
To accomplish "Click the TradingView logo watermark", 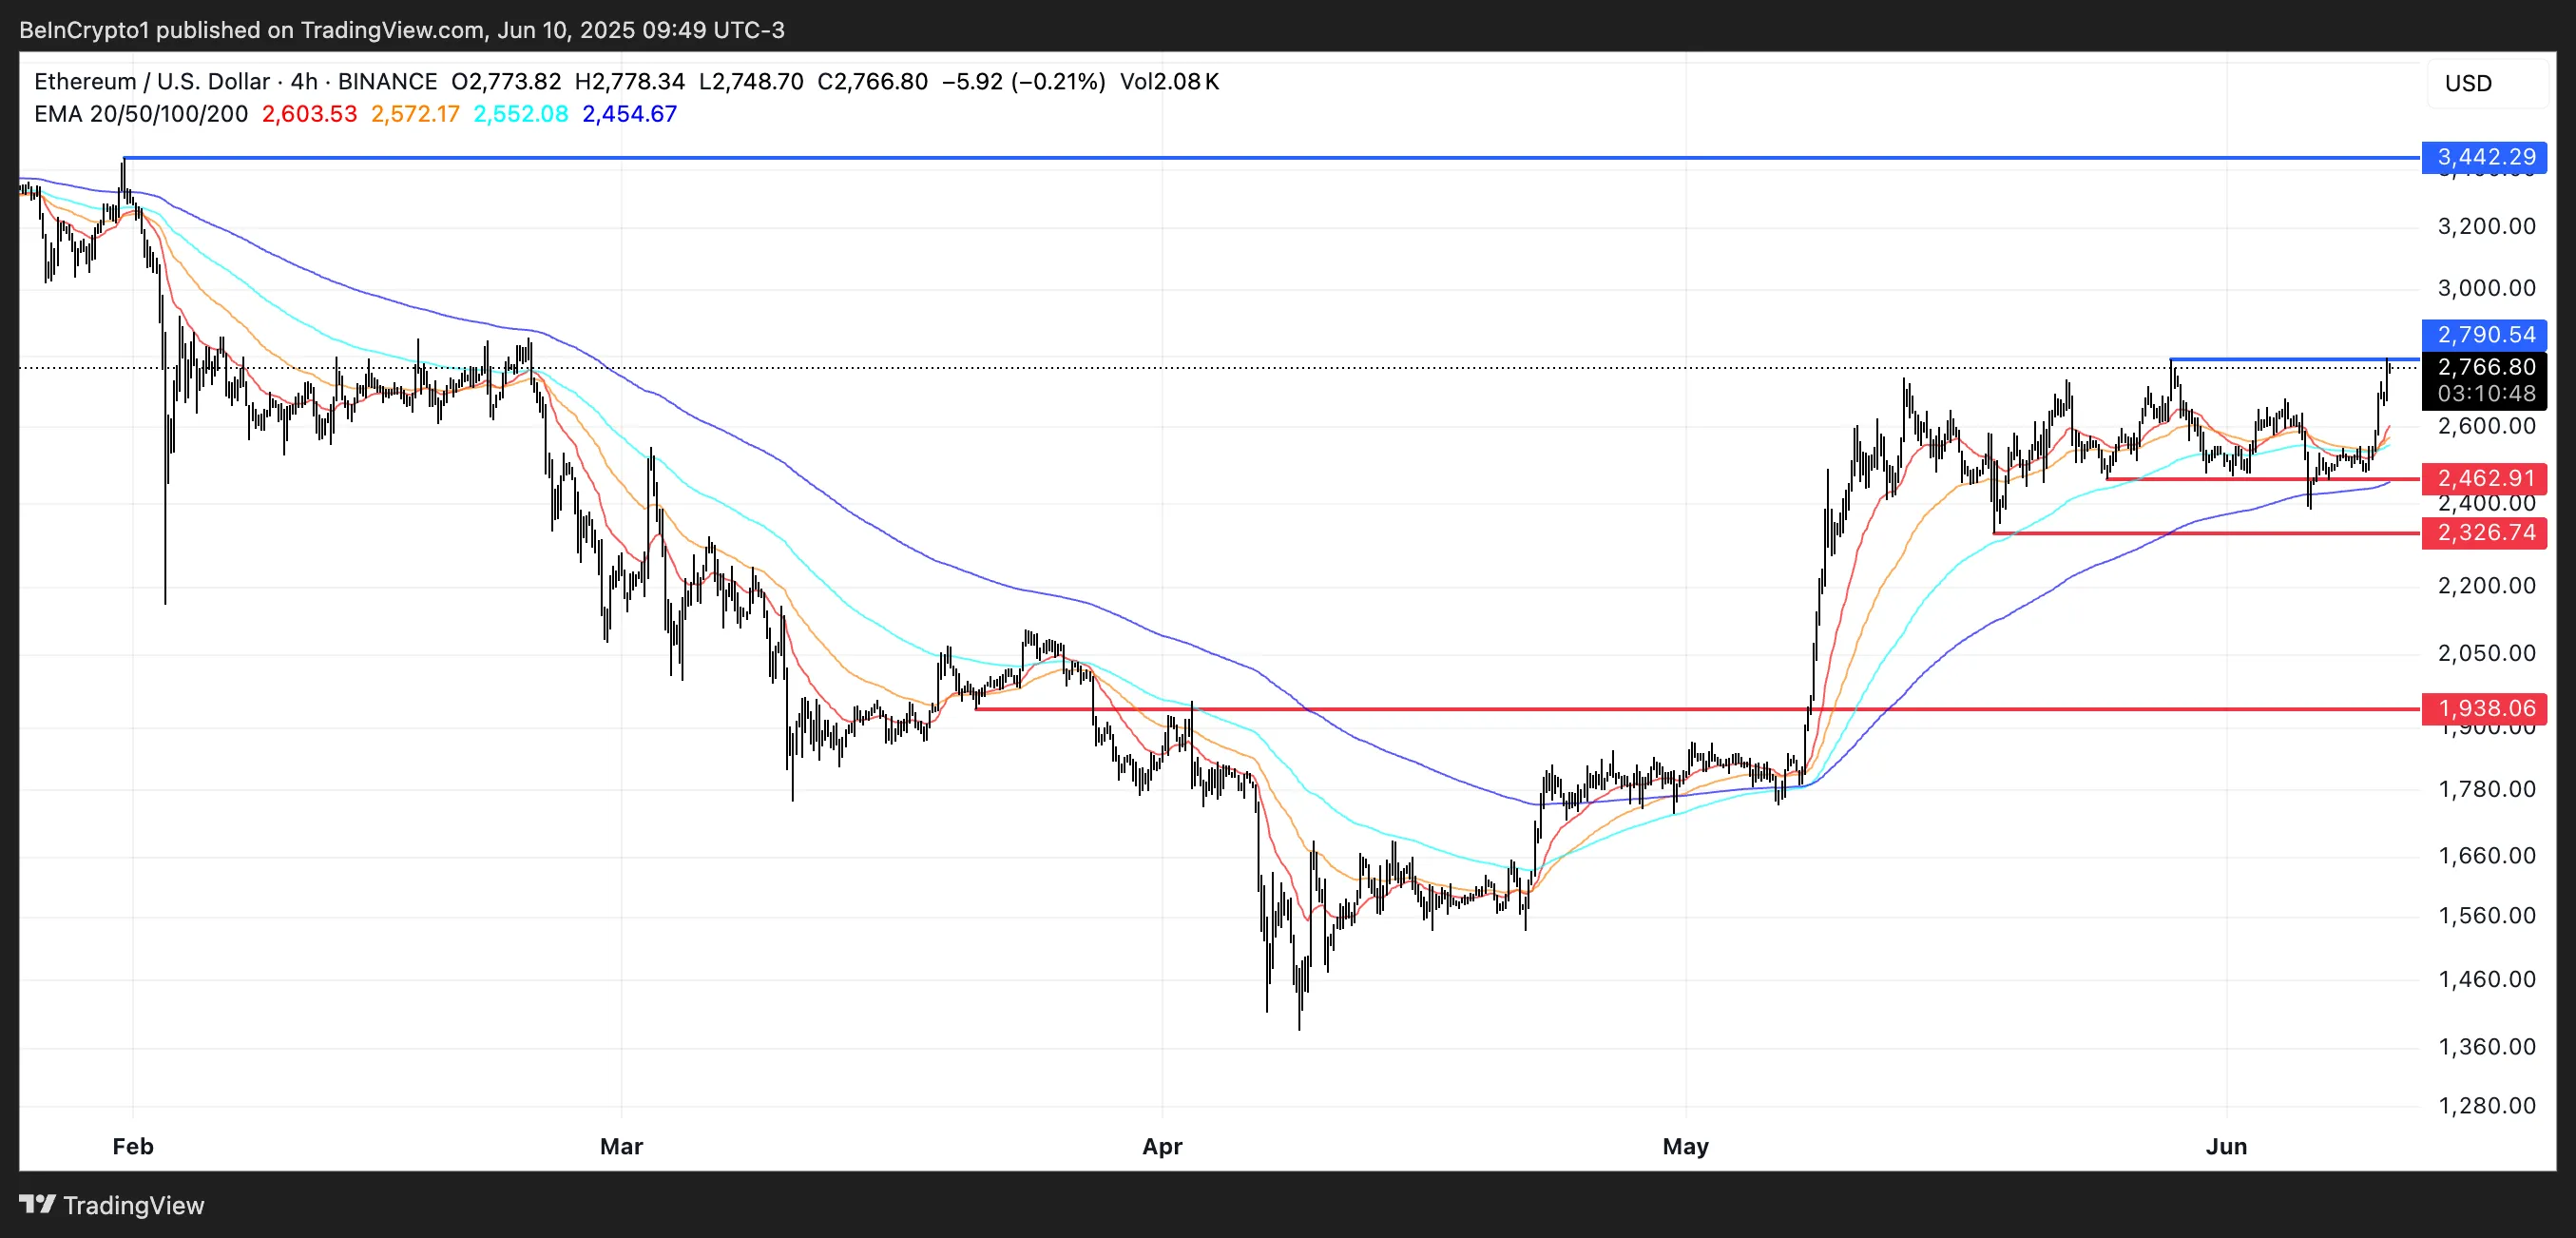I will [110, 1206].
